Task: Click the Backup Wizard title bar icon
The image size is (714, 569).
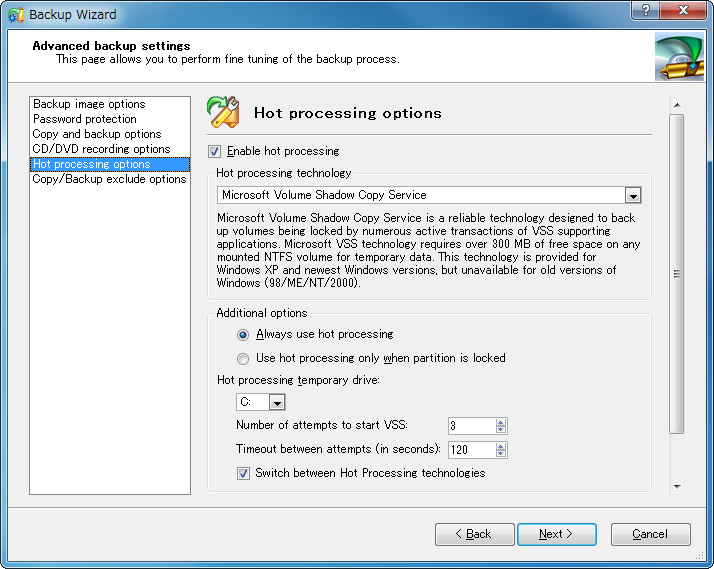Action: click(15, 14)
